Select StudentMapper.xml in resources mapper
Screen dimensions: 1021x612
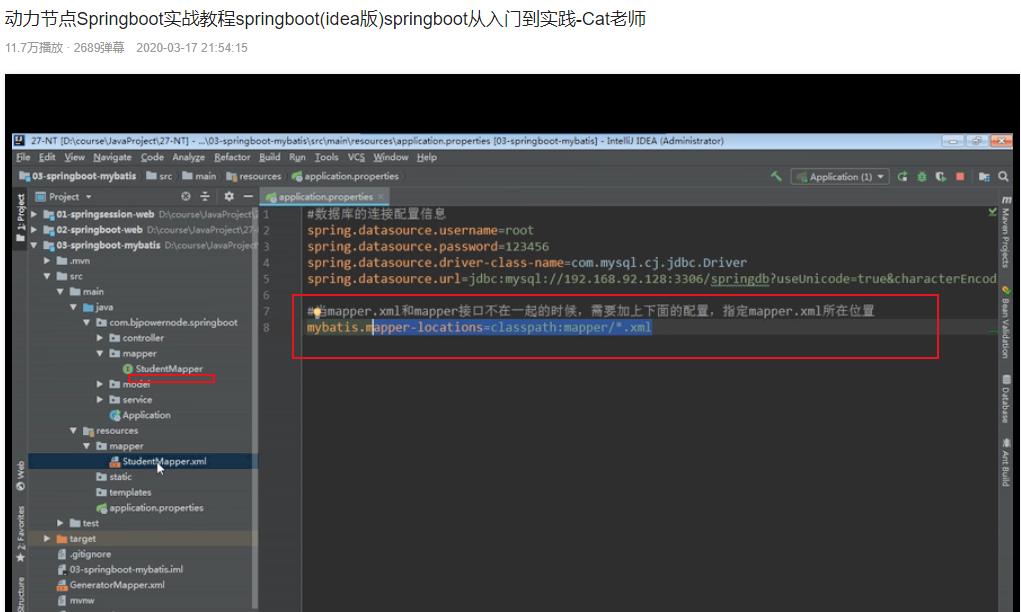pyautogui.click(x=158, y=462)
